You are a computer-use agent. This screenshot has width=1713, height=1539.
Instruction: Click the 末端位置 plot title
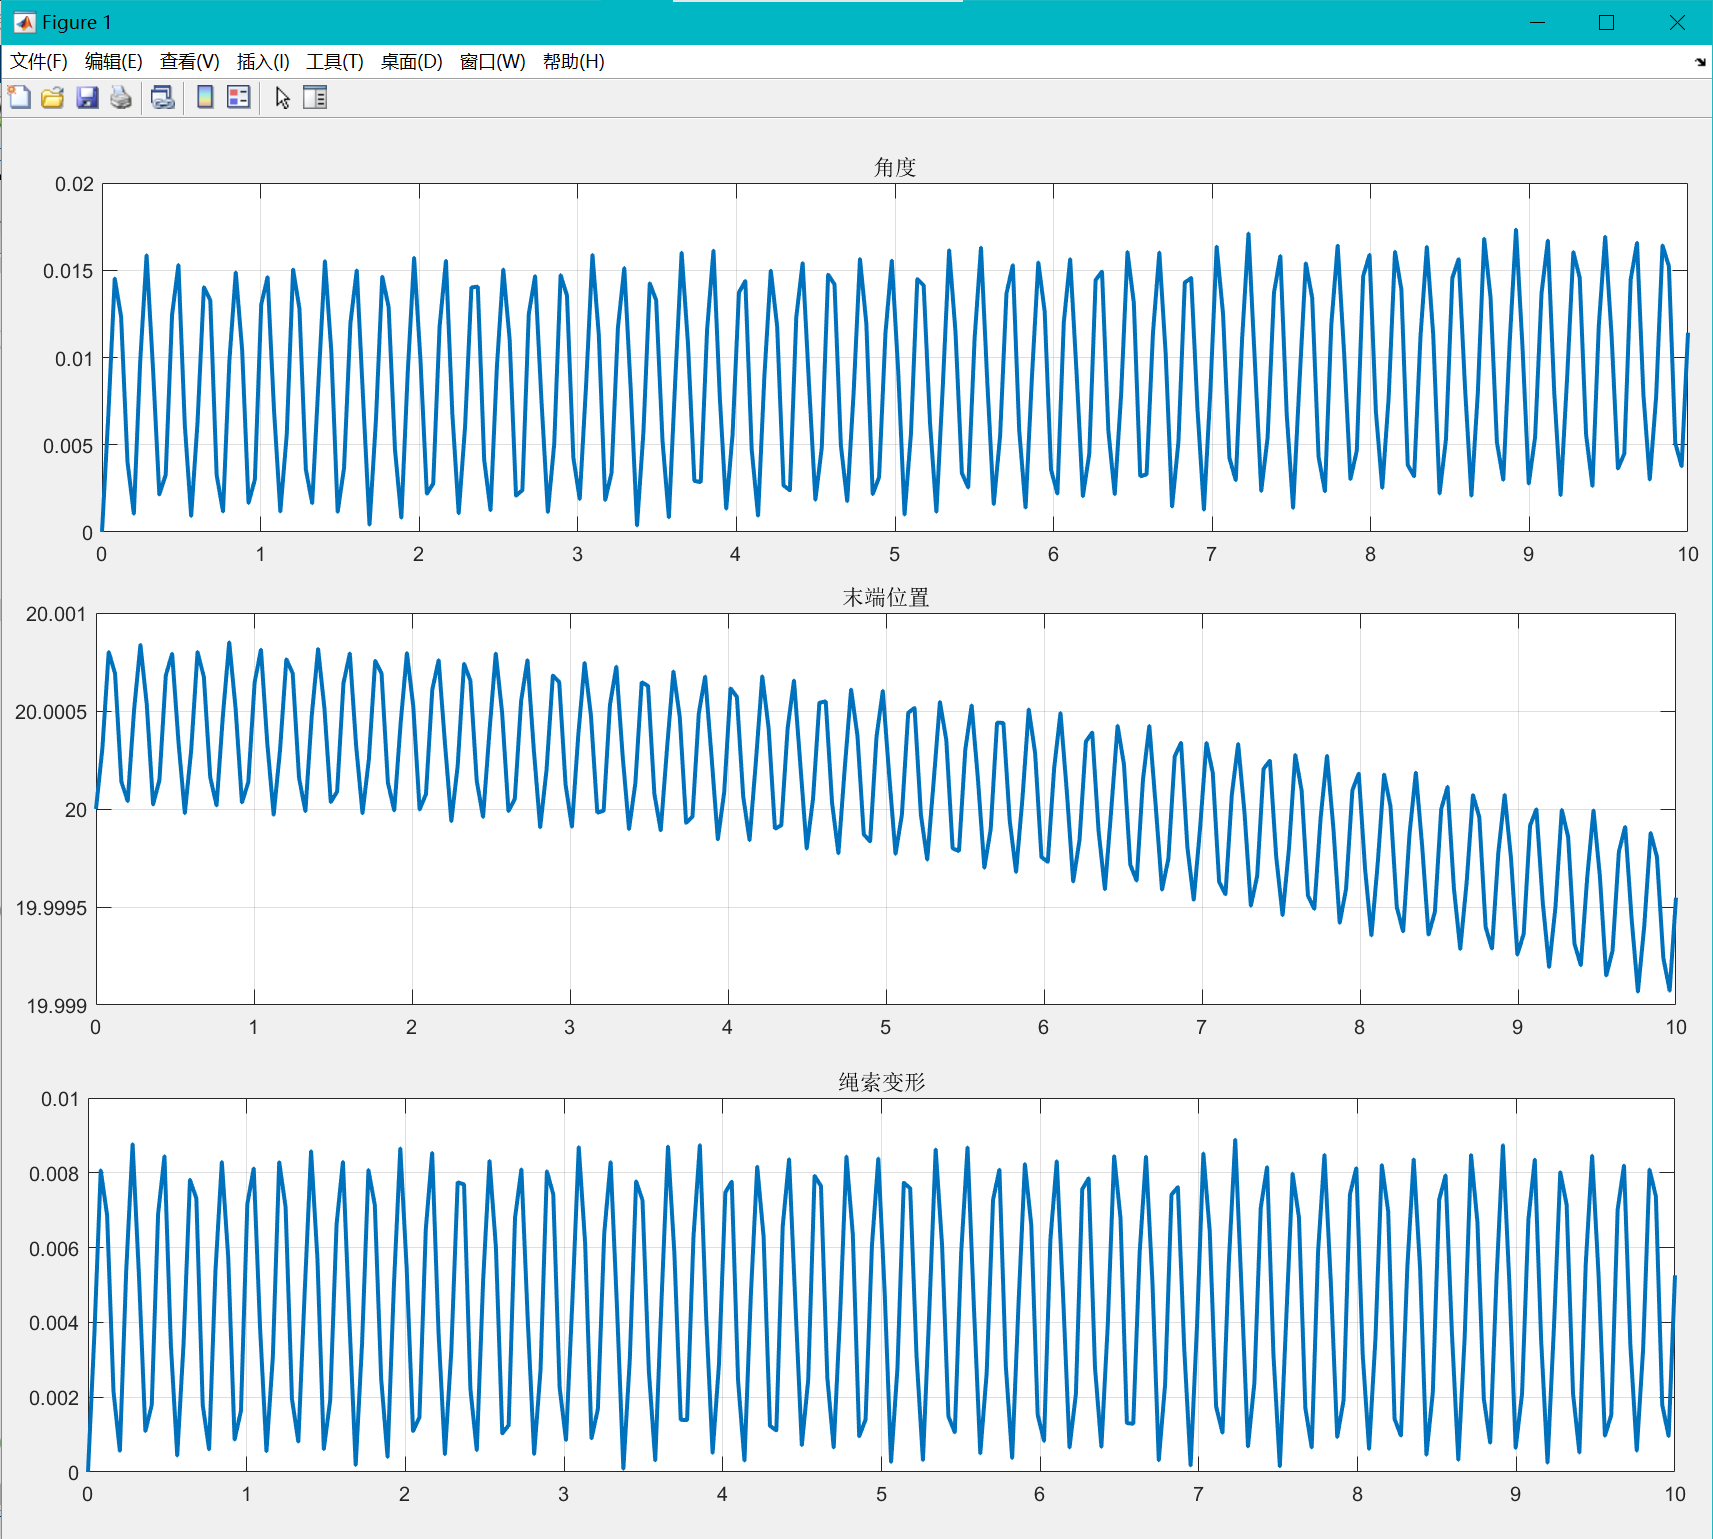(886, 597)
